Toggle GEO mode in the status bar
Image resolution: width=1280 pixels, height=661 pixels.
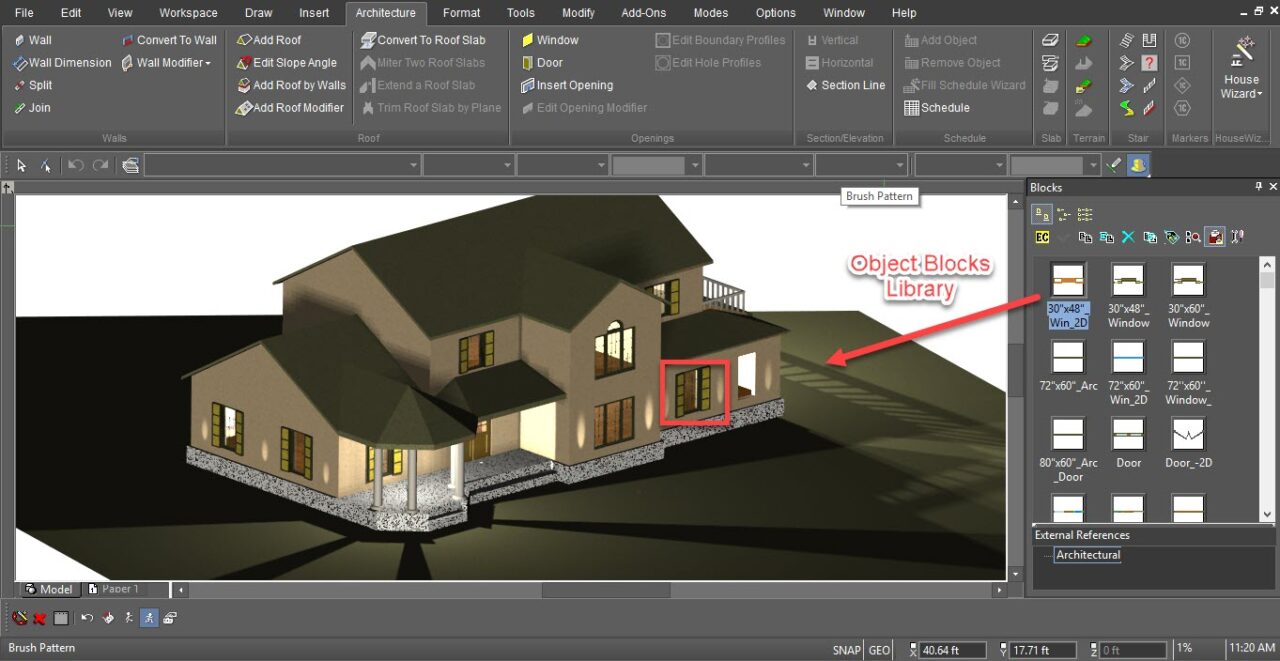879,650
